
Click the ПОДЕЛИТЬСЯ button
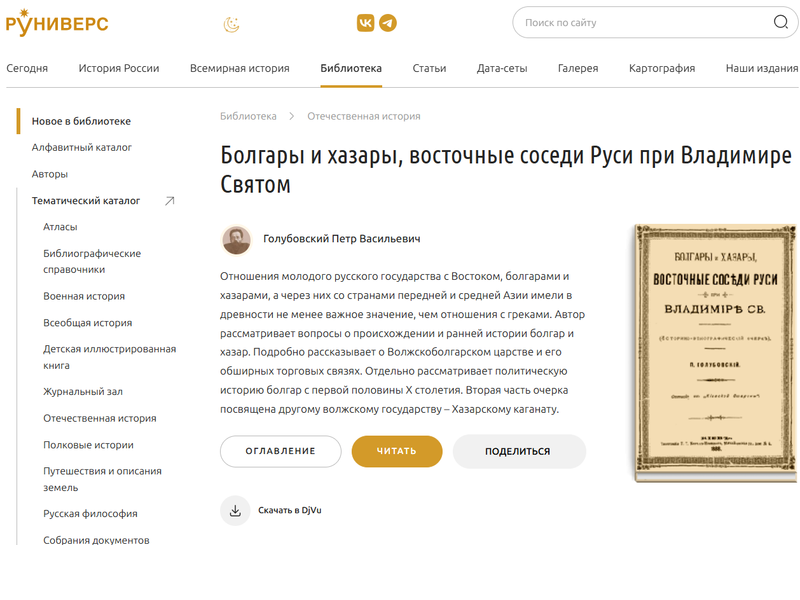pyautogui.click(x=519, y=452)
